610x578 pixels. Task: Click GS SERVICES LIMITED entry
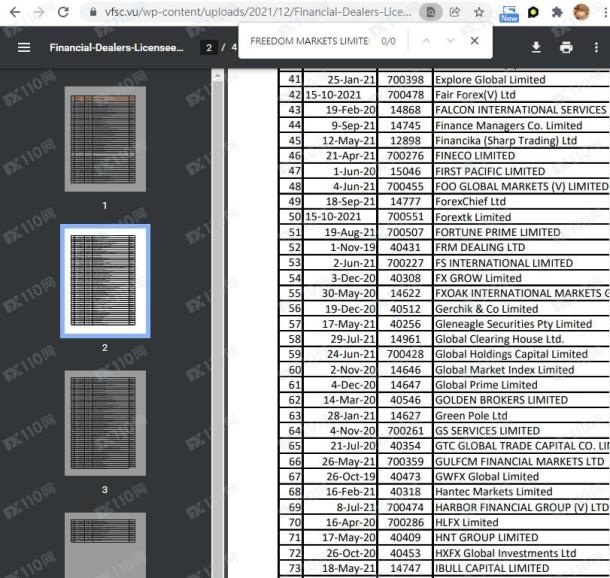click(487, 431)
